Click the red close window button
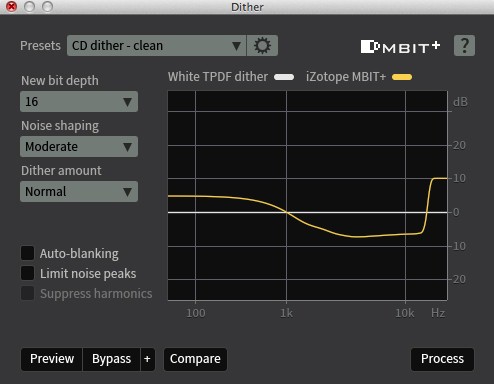Screen dimensions: 494x384 [x=12, y=6]
